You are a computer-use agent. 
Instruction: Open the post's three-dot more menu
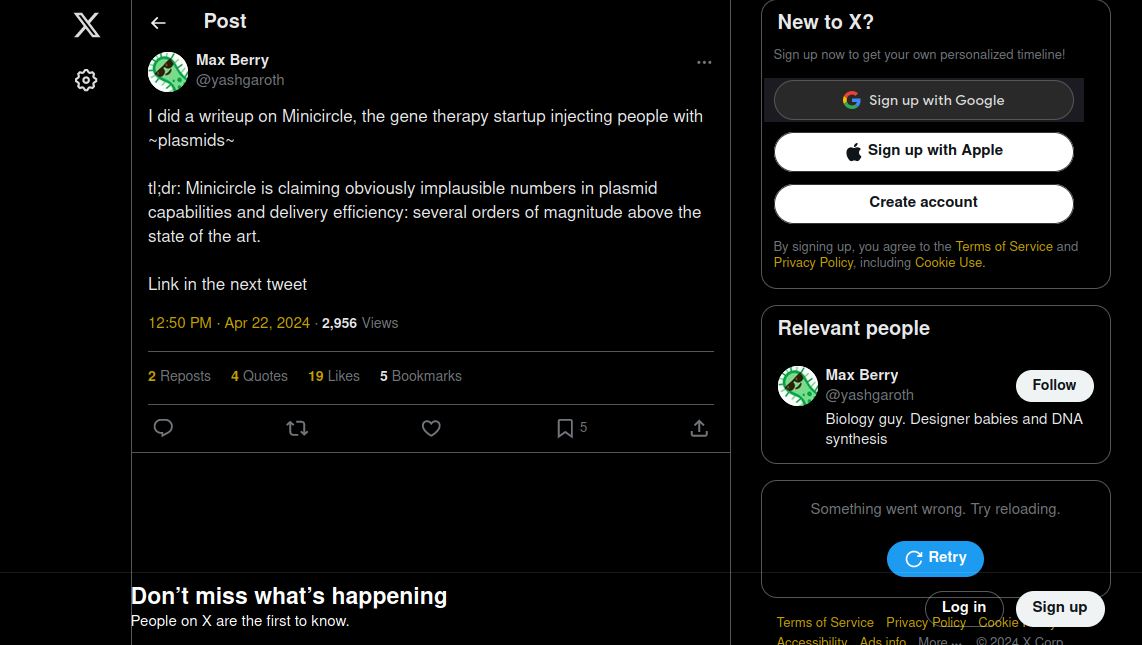point(704,63)
